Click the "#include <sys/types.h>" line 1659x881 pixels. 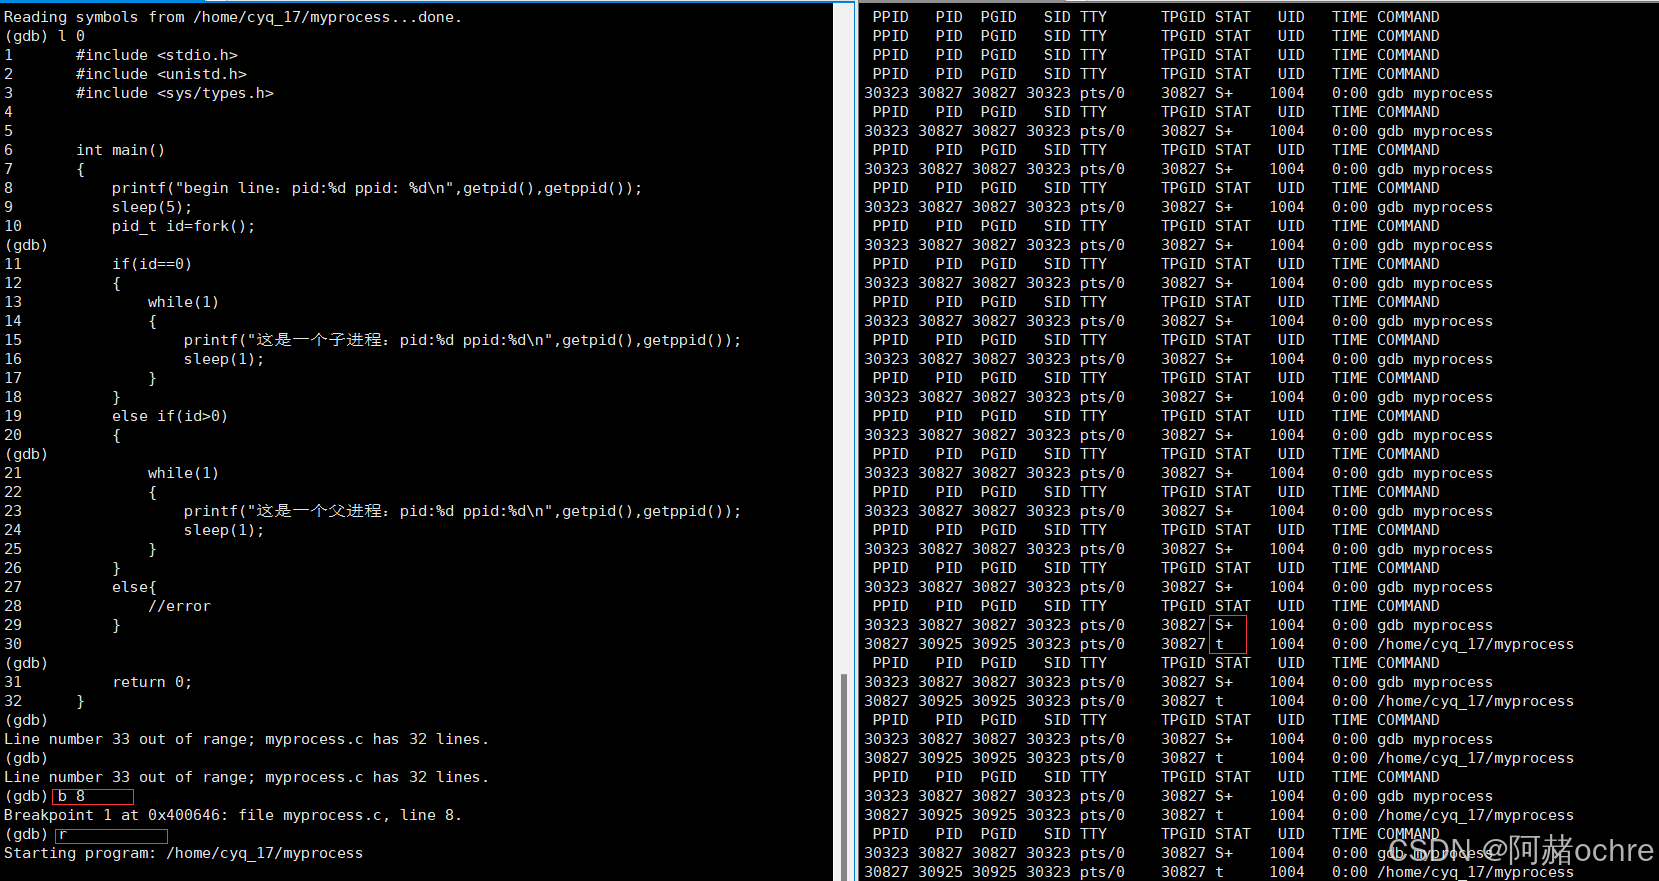click(x=174, y=93)
